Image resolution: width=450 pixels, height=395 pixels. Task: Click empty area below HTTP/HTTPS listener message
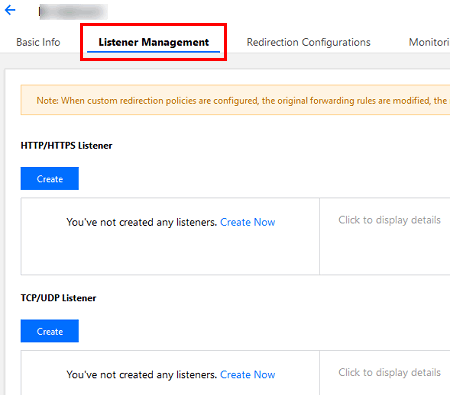(170, 253)
